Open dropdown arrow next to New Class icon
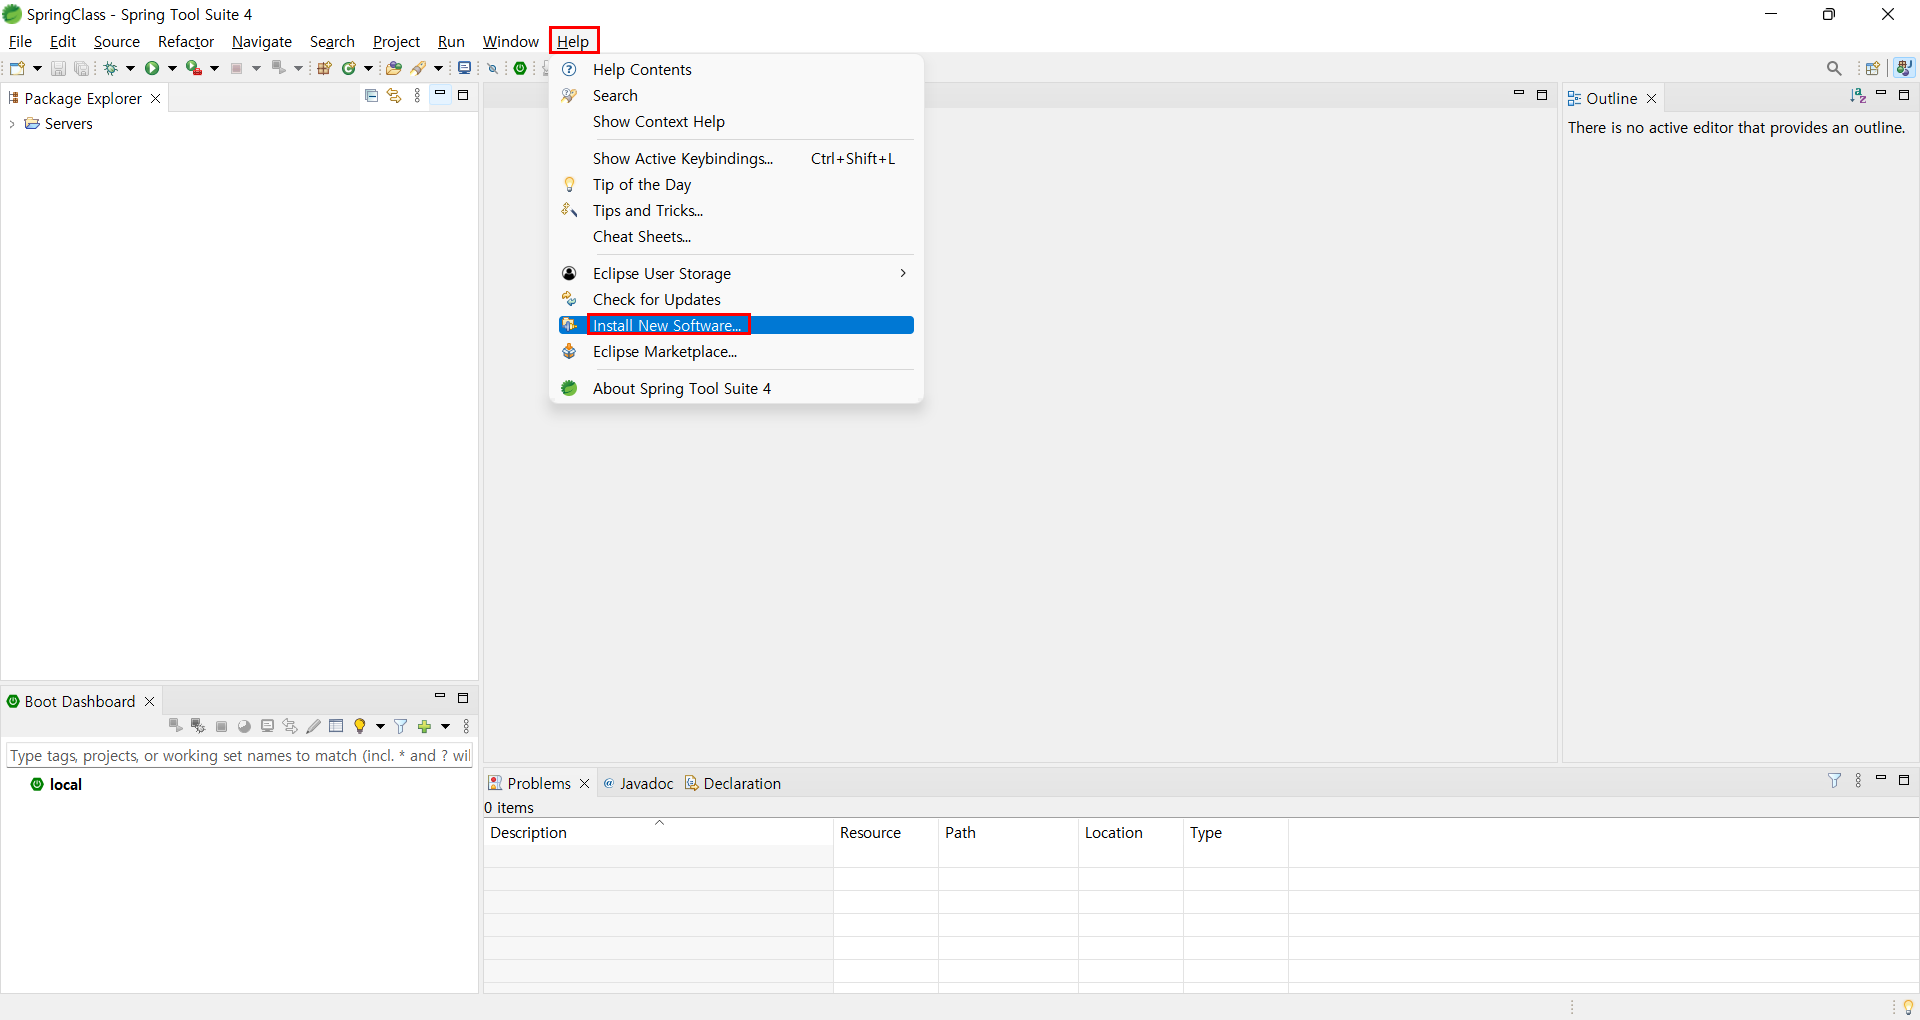This screenshot has width=1920, height=1020. pos(368,68)
